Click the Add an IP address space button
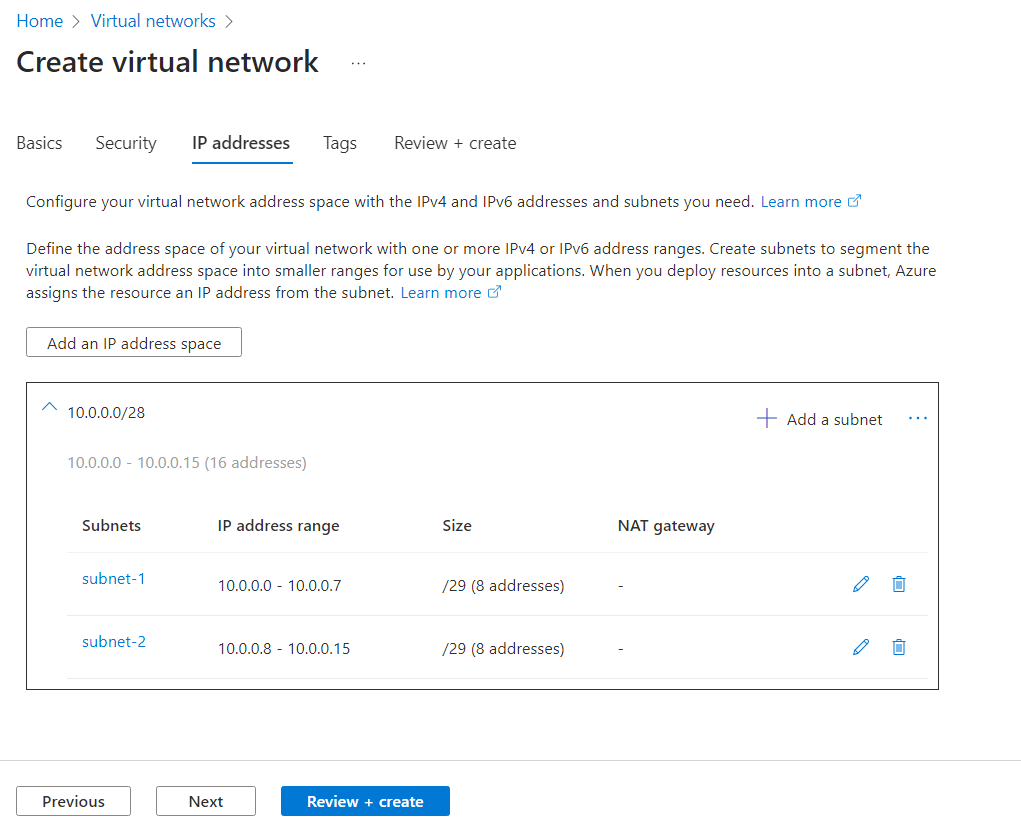 tap(133, 341)
